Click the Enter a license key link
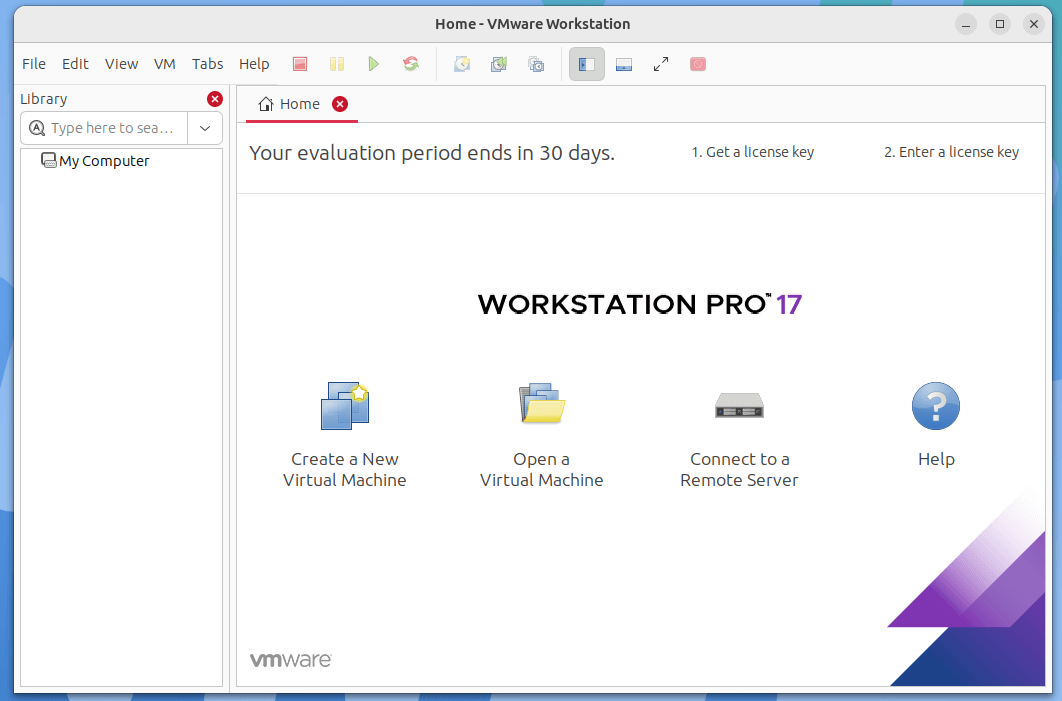Viewport: 1062px width, 701px height. 951,152
